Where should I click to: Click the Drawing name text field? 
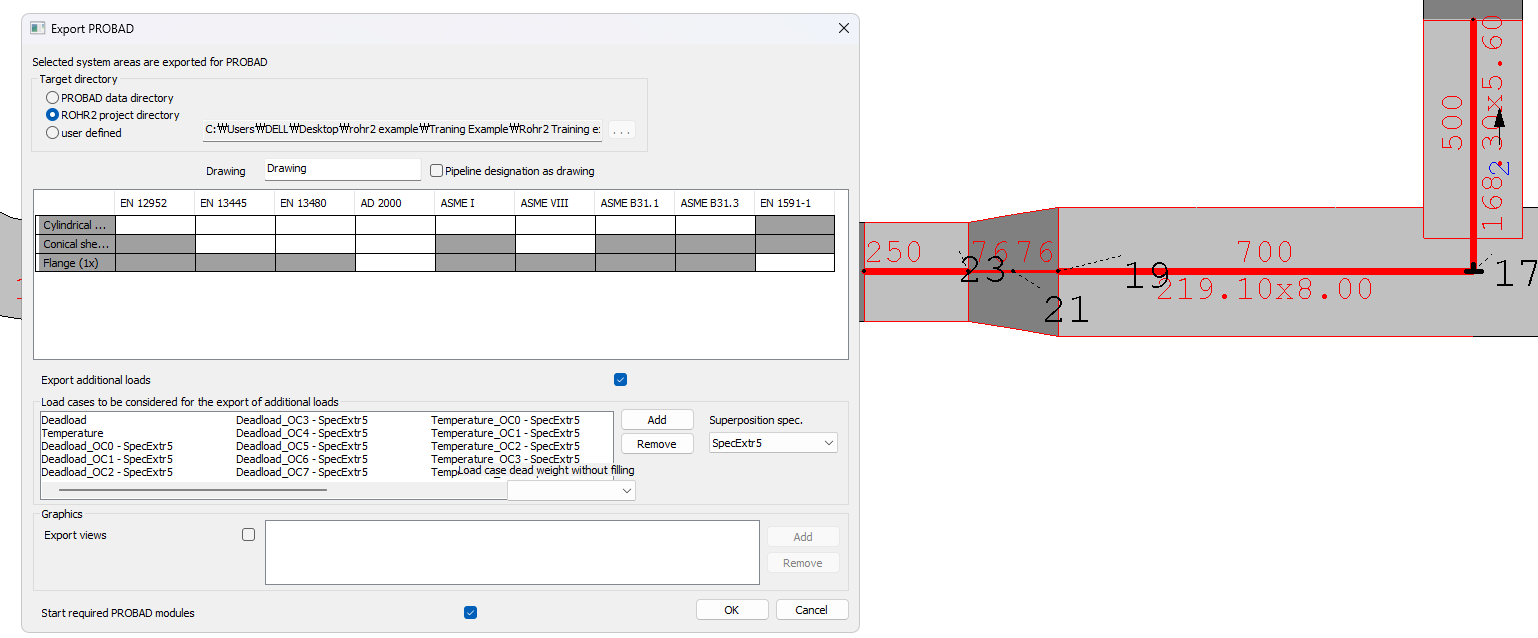(x=342, y=170)
